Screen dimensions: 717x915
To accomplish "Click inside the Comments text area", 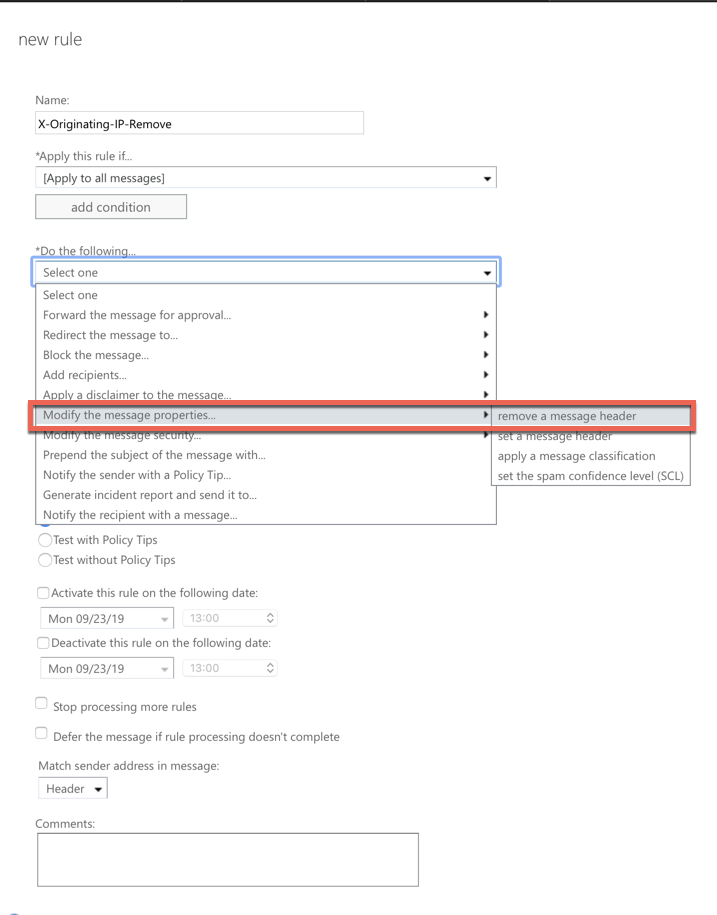I will (228, 860).
